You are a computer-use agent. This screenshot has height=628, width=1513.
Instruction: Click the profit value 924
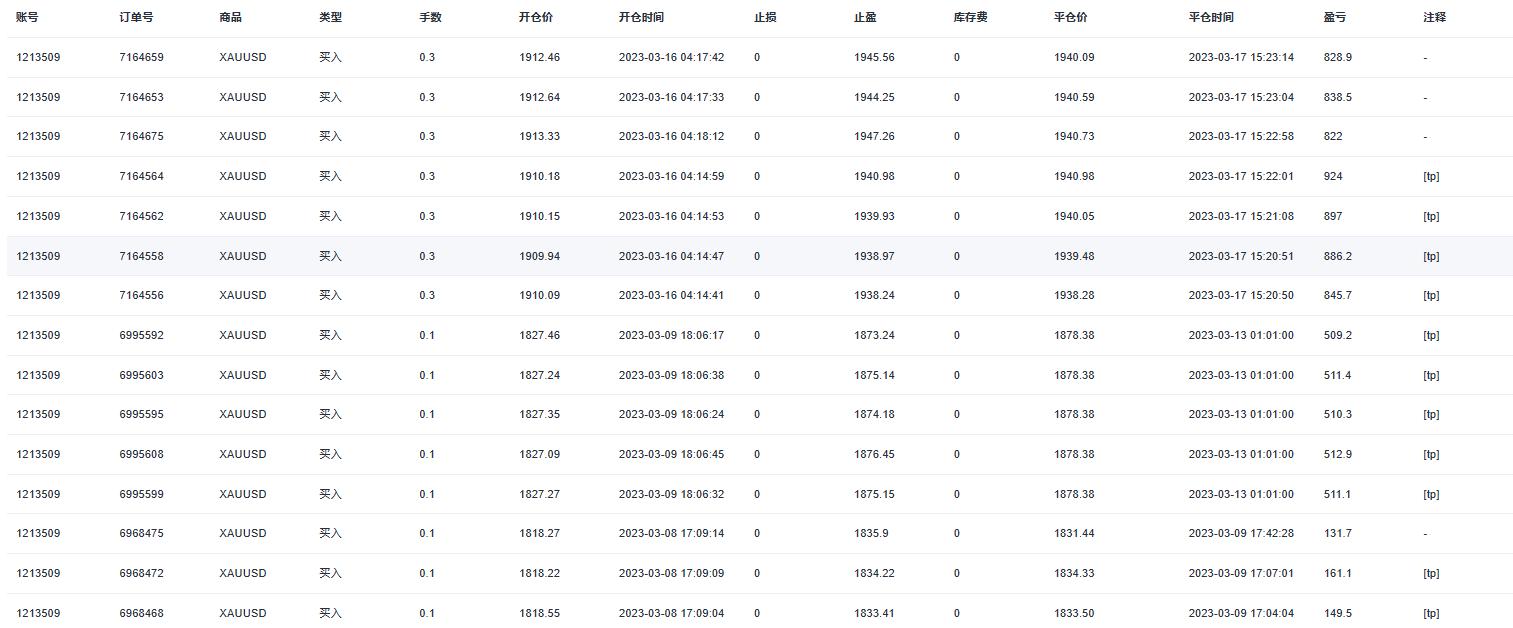1333,176
